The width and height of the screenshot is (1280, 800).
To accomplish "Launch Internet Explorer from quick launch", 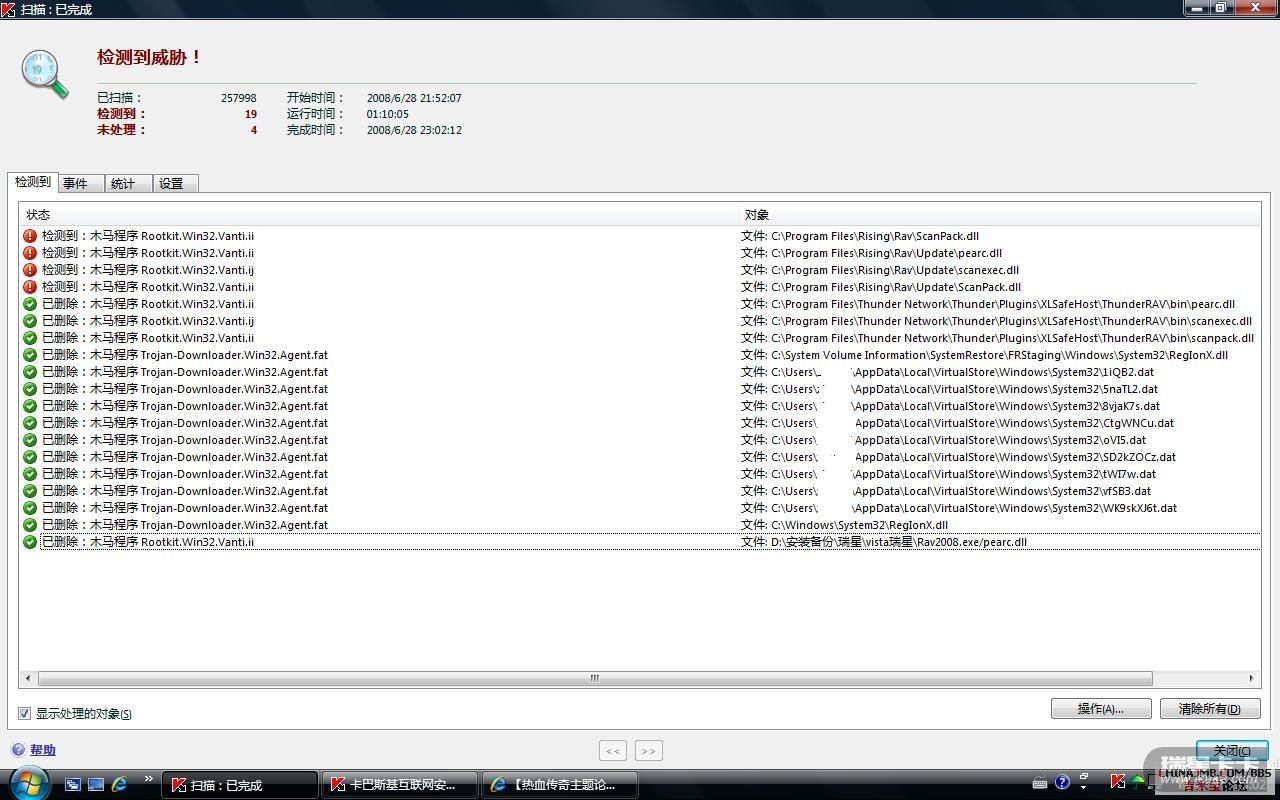I will (x=120, y=785).
